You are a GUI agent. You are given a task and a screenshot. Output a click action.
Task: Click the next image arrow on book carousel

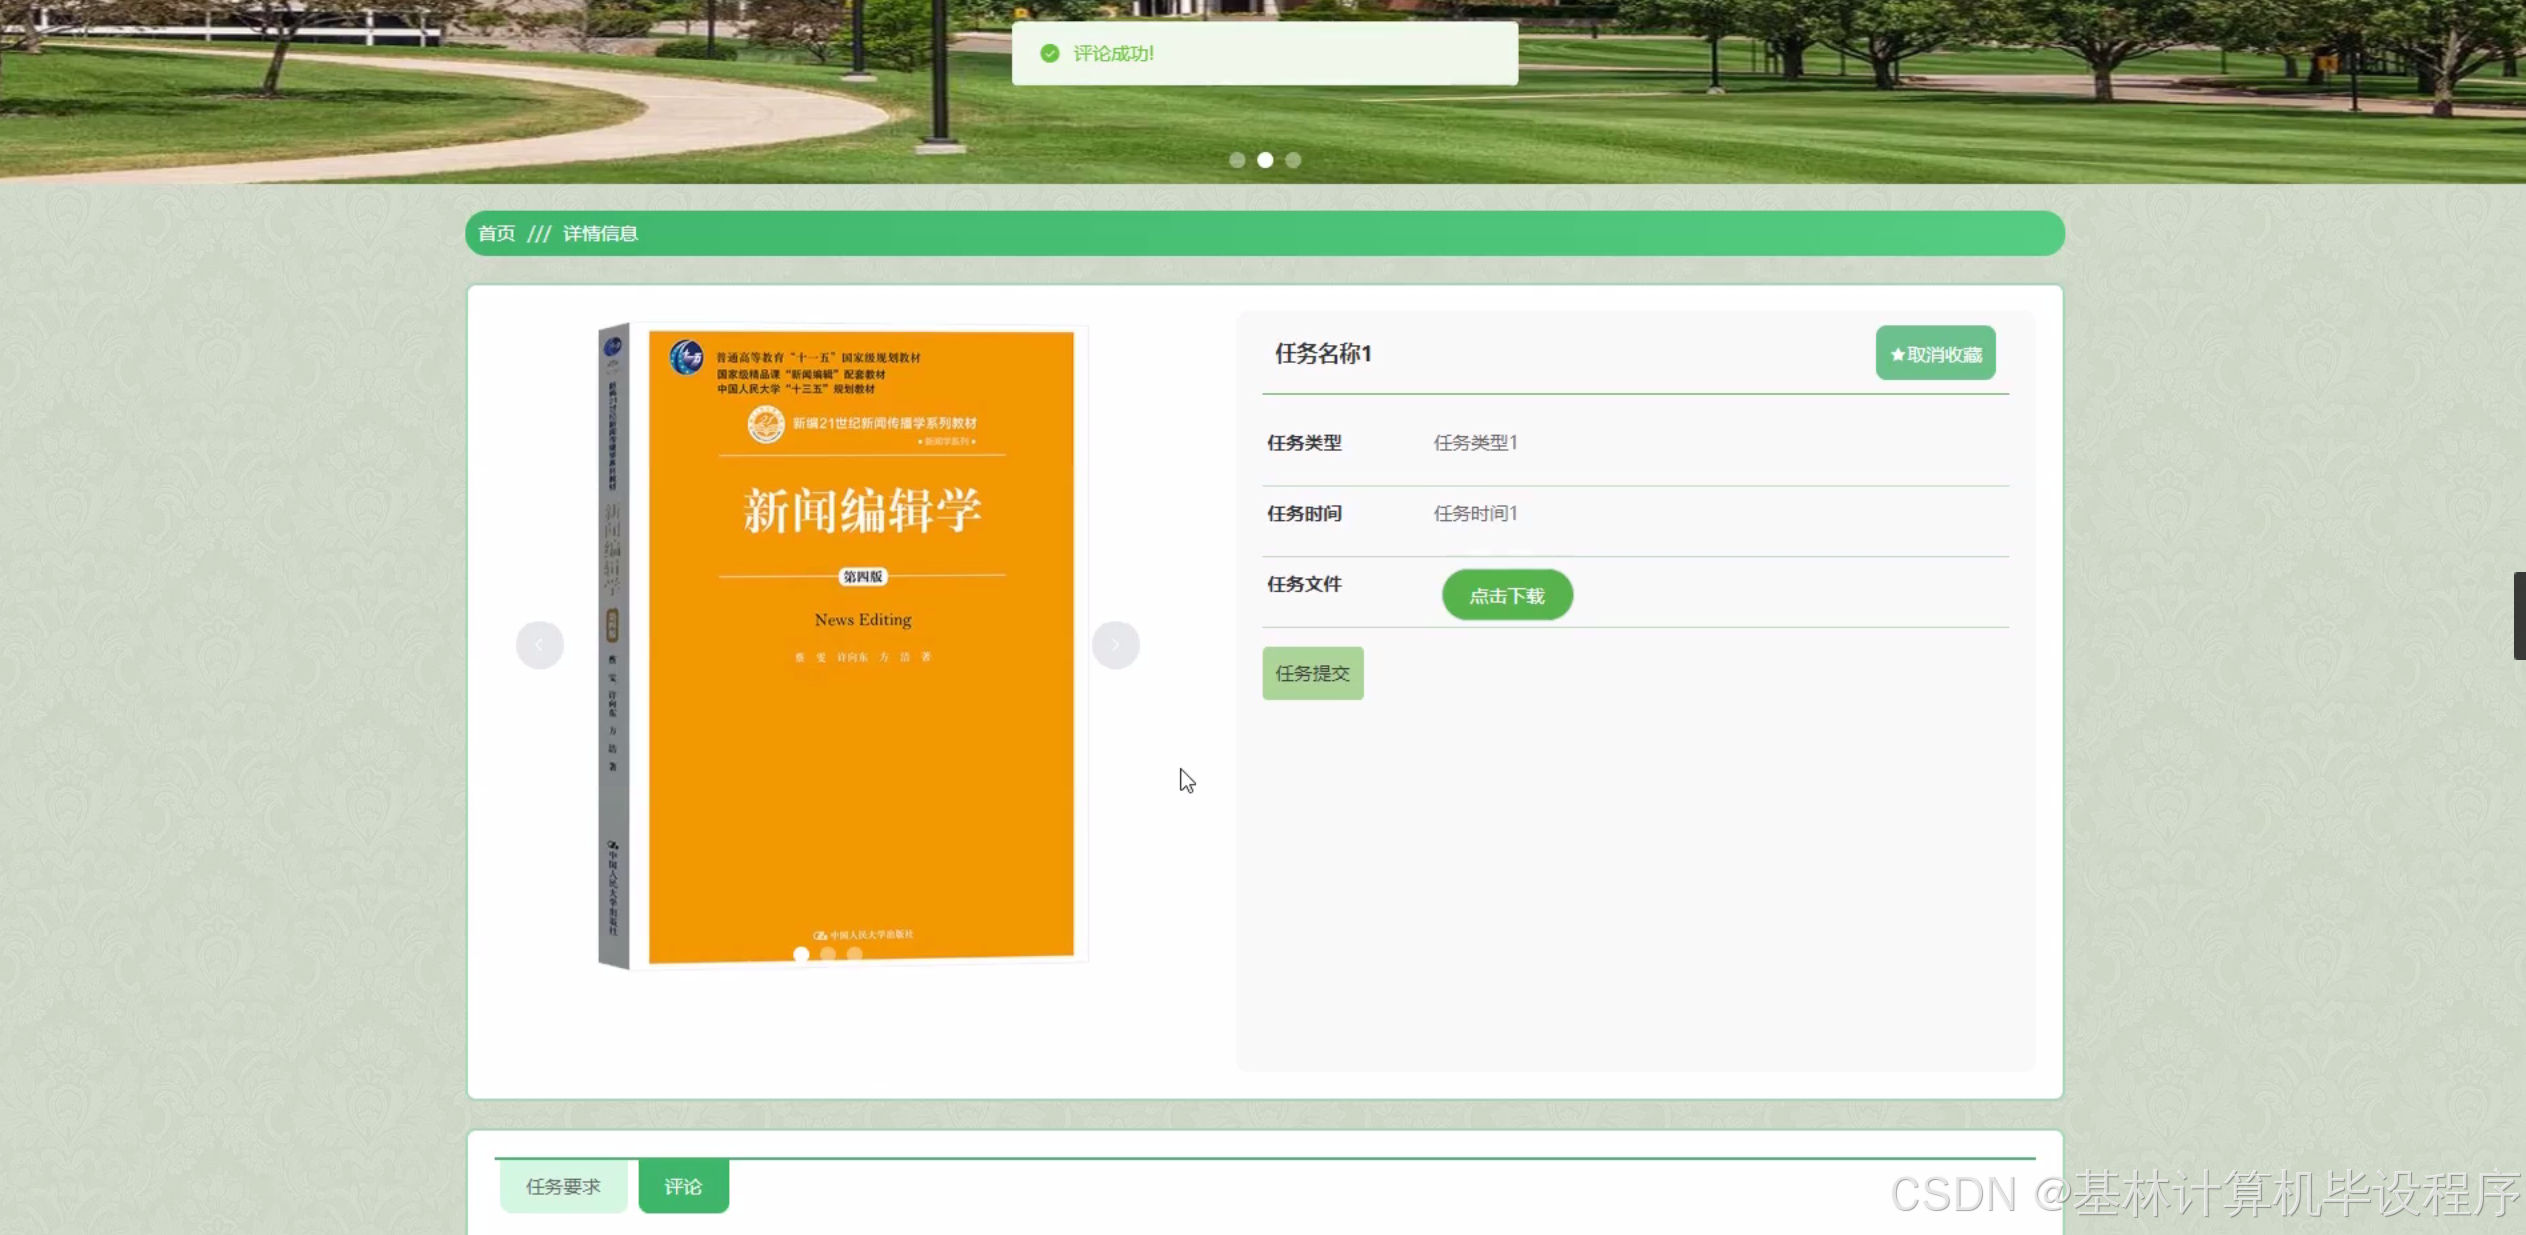pyautogui.click(x=1115, y=645)
